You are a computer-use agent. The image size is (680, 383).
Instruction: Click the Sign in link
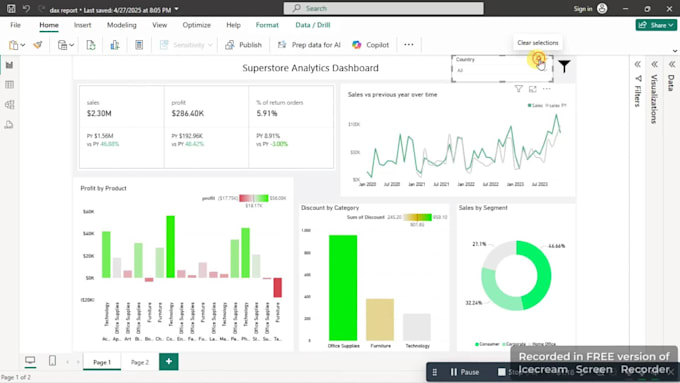[582, 9]
